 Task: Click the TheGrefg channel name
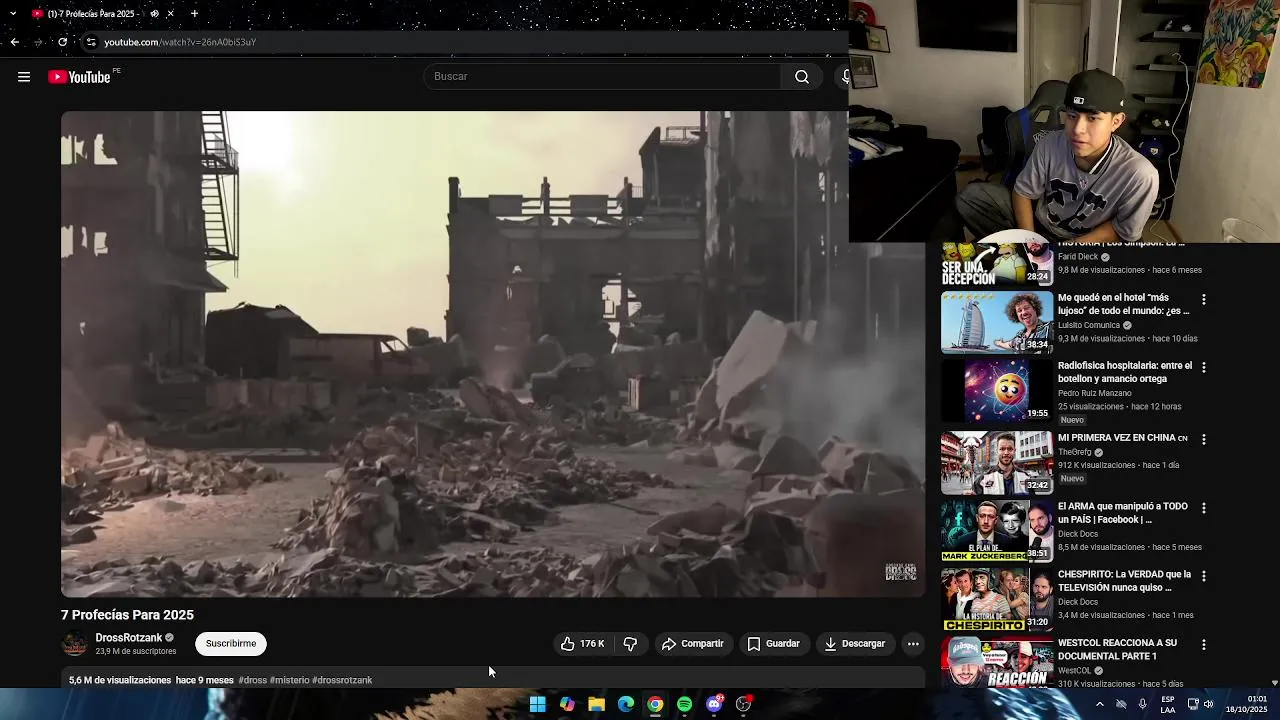pos(1075,452)
